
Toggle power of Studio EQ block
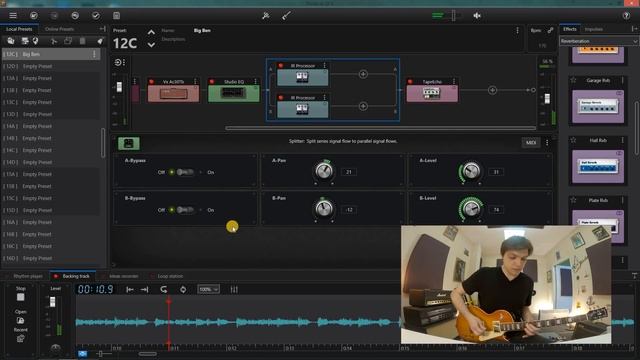click(212, 82)
